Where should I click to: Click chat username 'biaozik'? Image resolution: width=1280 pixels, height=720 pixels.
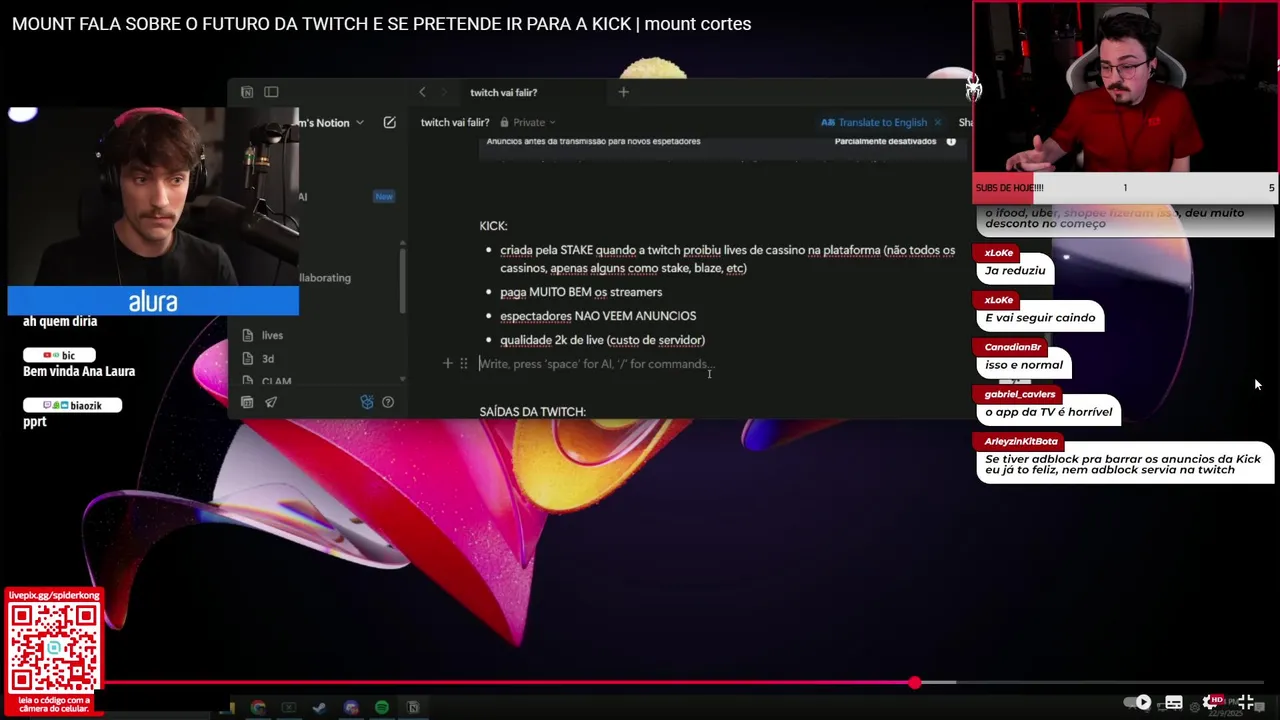point(86,405)
